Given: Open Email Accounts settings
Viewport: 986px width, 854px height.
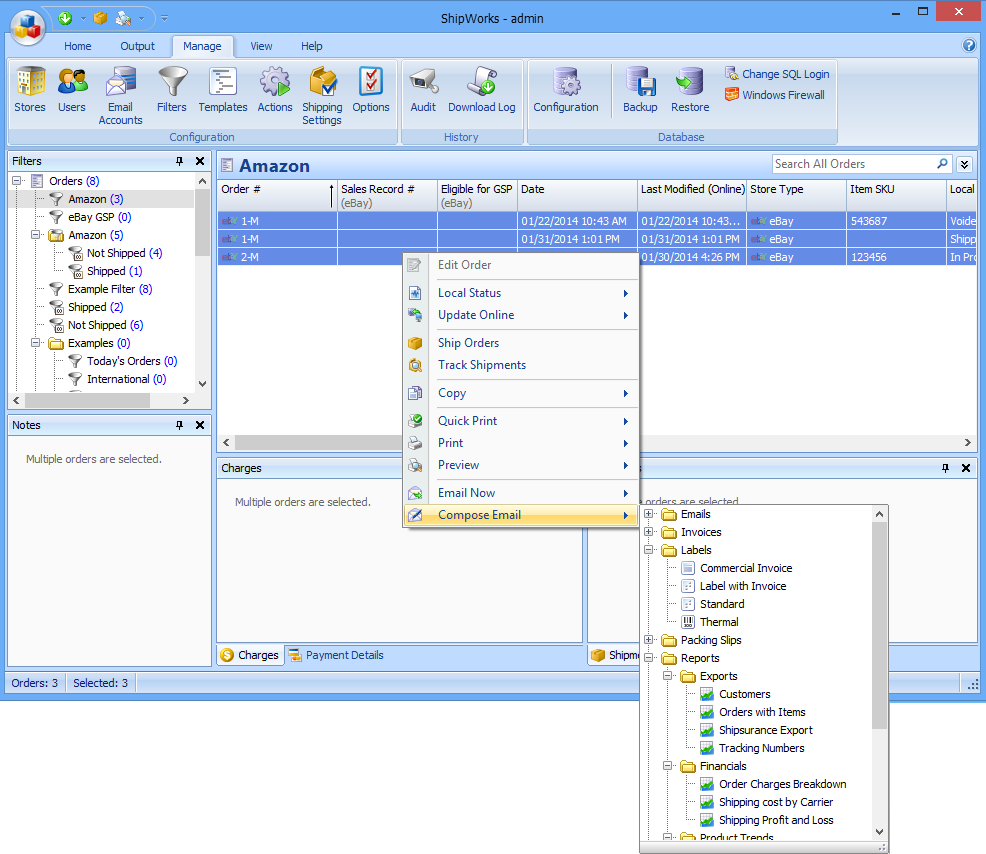Looking at the screenshot, I should click(120, 96).
